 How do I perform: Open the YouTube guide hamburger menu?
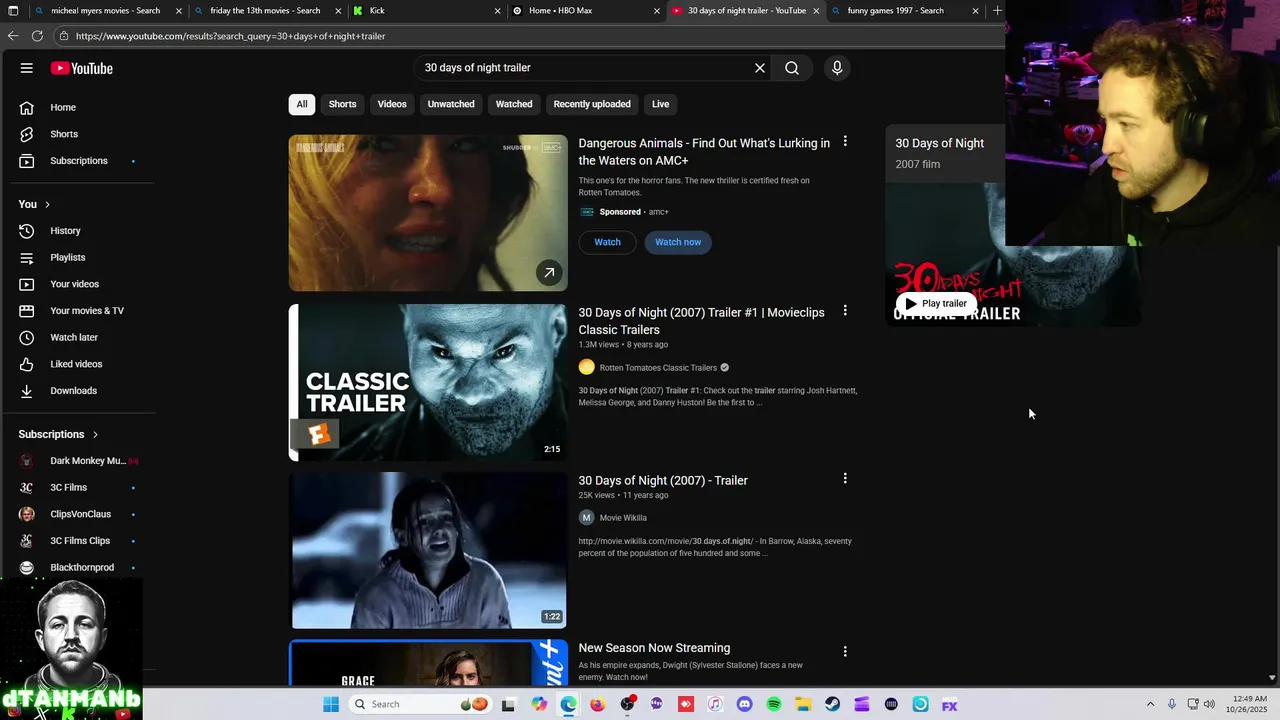26,68
